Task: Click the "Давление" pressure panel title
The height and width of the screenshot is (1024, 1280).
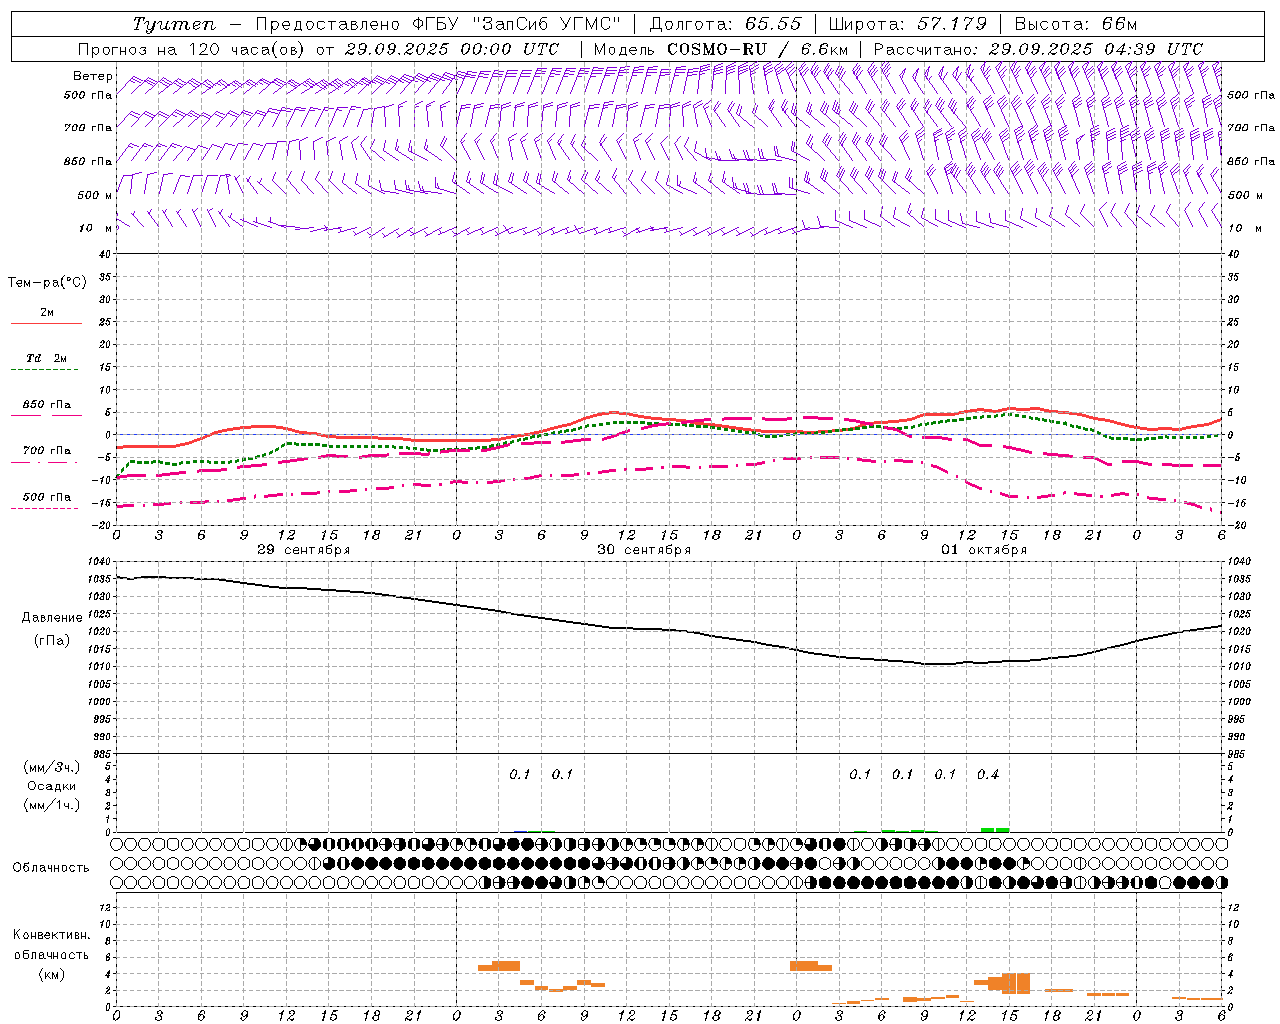Action: point(52,618)
